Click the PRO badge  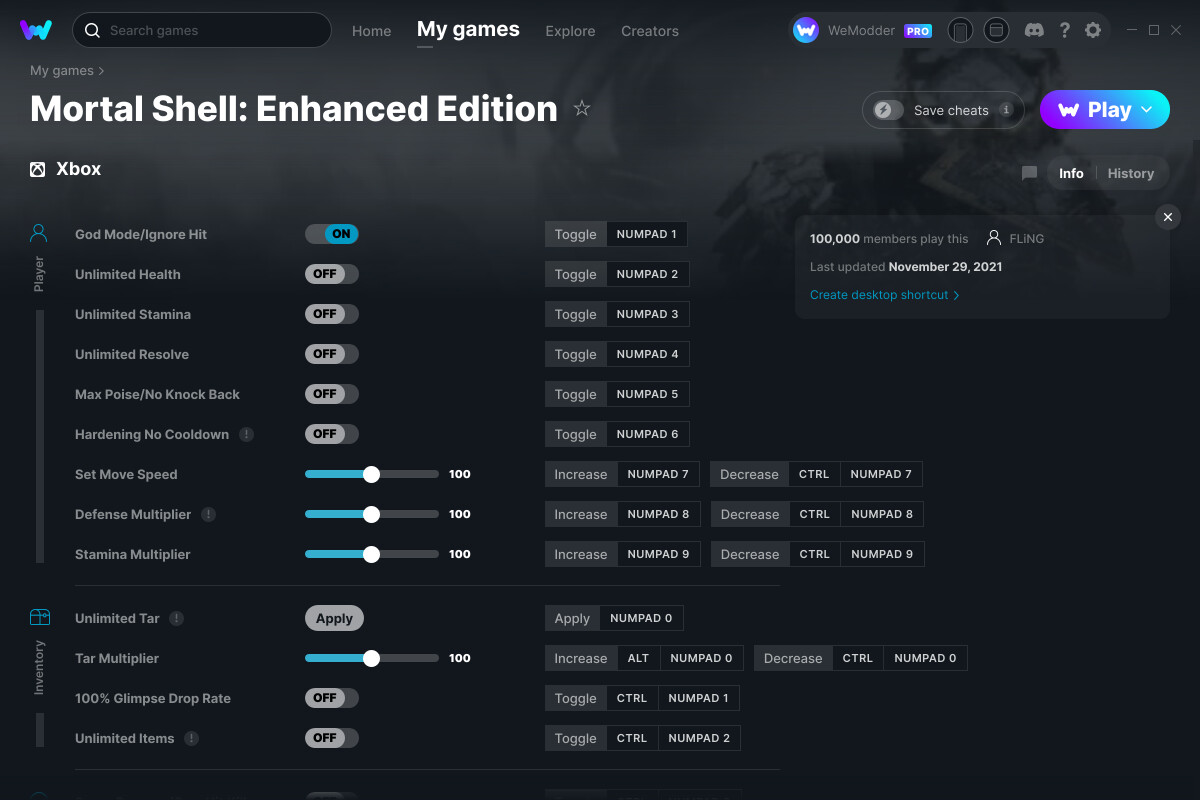point(918,31)
